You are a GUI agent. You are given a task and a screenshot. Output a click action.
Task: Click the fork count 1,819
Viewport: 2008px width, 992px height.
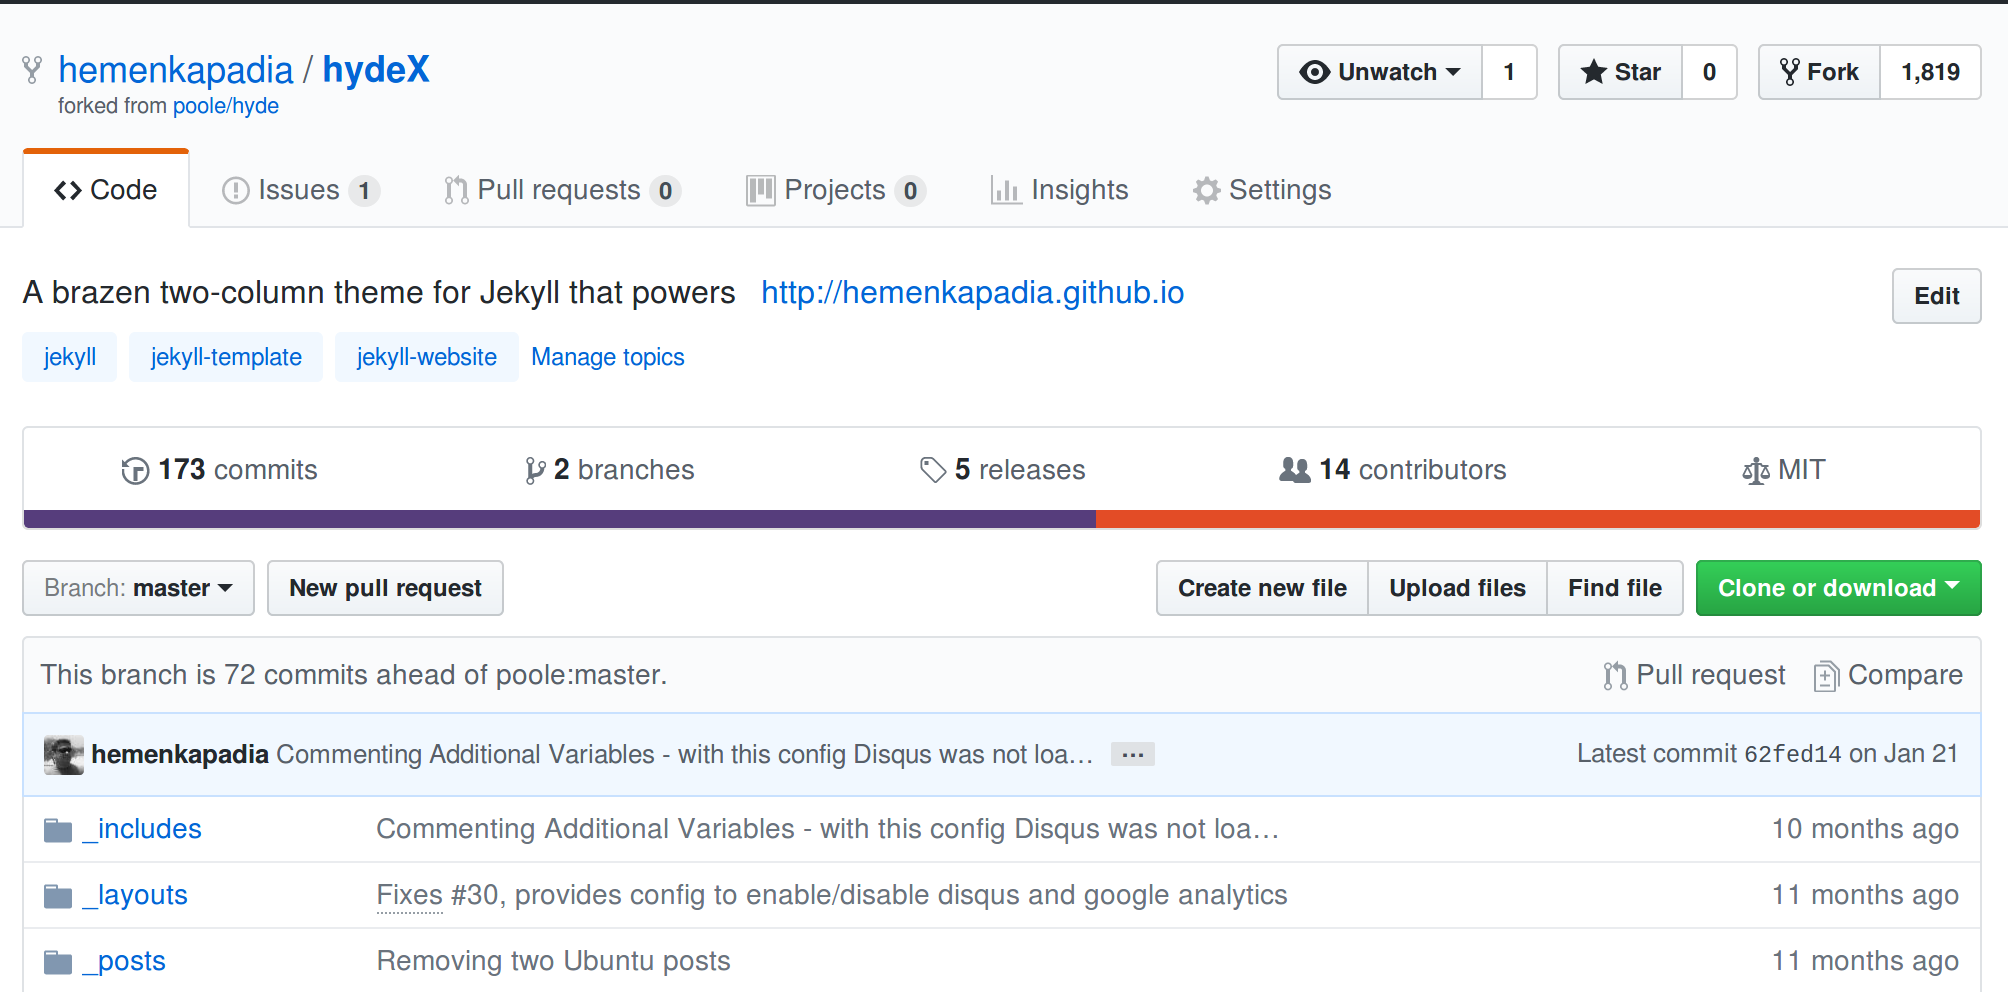pos(1930,72)
